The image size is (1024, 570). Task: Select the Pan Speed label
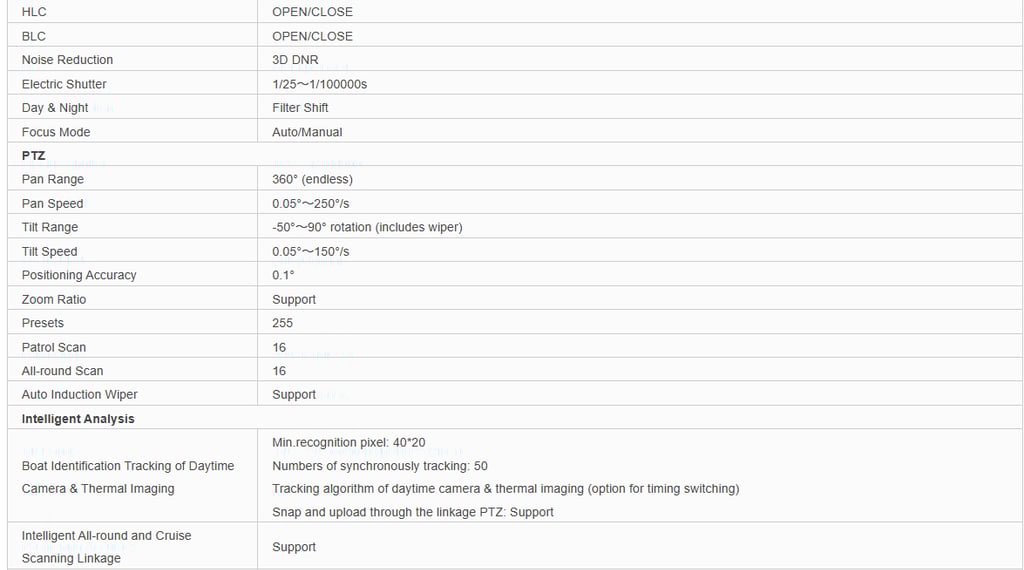tap(52, 204)
